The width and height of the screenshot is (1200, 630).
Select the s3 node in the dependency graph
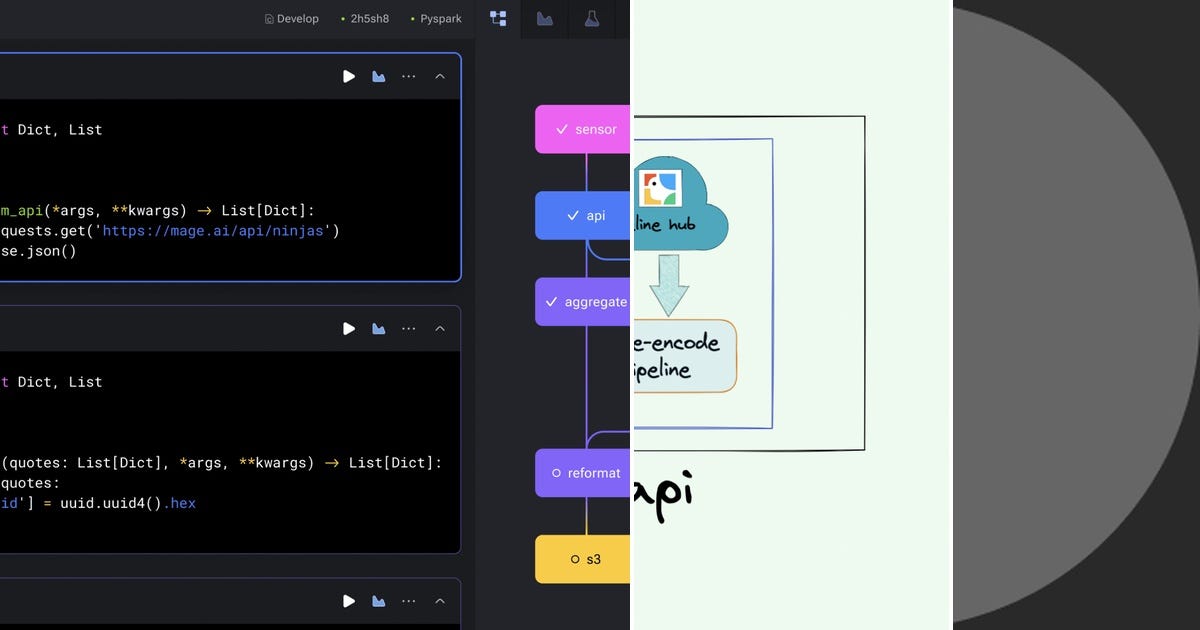click(x=585, y=559)
